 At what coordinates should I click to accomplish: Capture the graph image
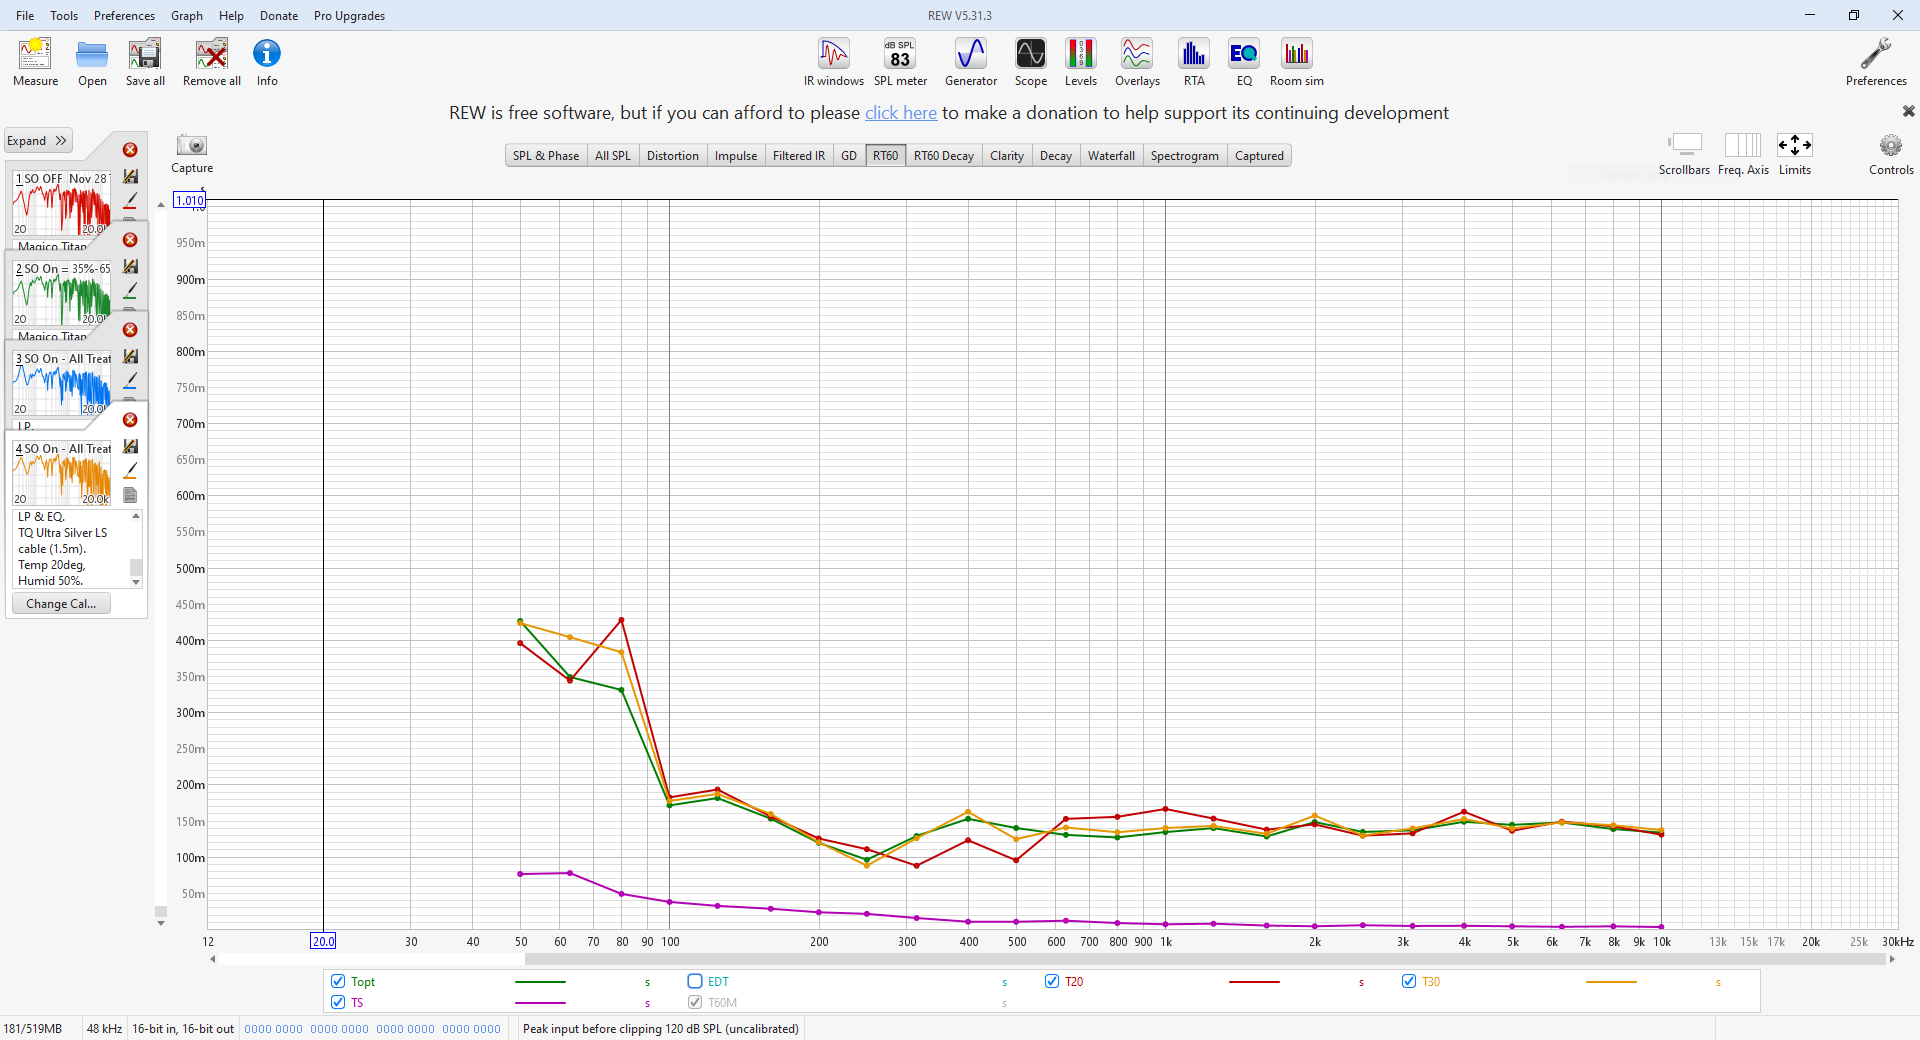click(x=191, y=152)
